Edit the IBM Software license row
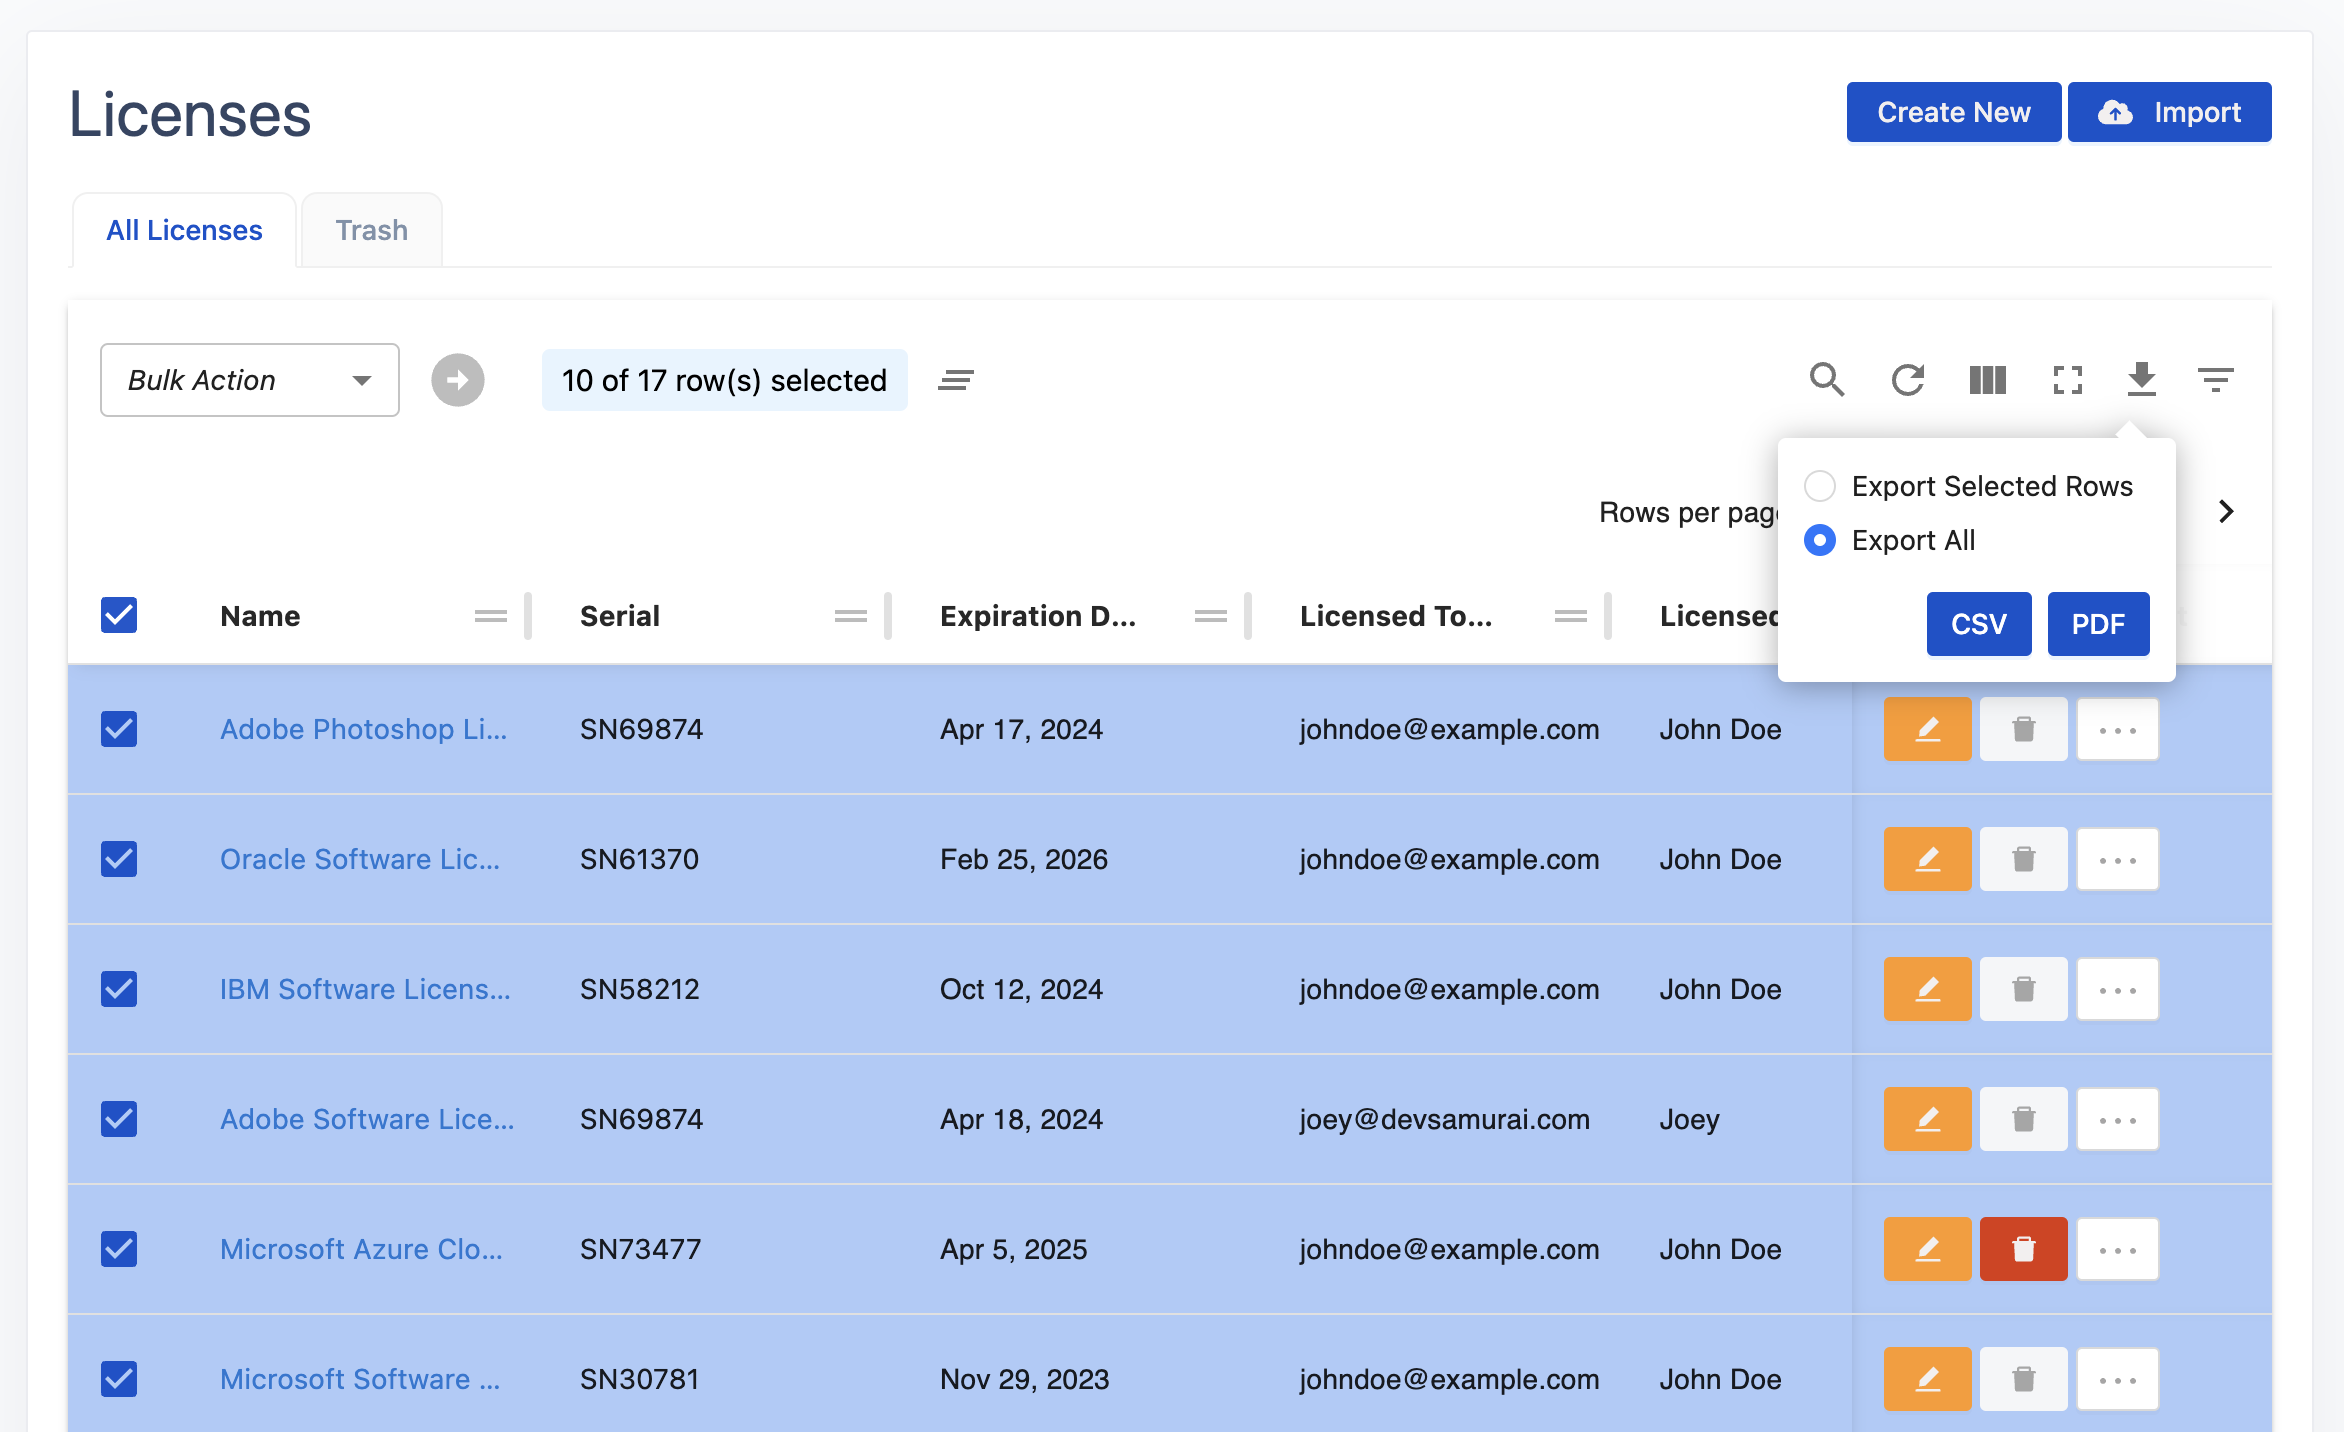Image resolution: width=2344 pixels, height=1434 pixels. [x=1927, y=989]
